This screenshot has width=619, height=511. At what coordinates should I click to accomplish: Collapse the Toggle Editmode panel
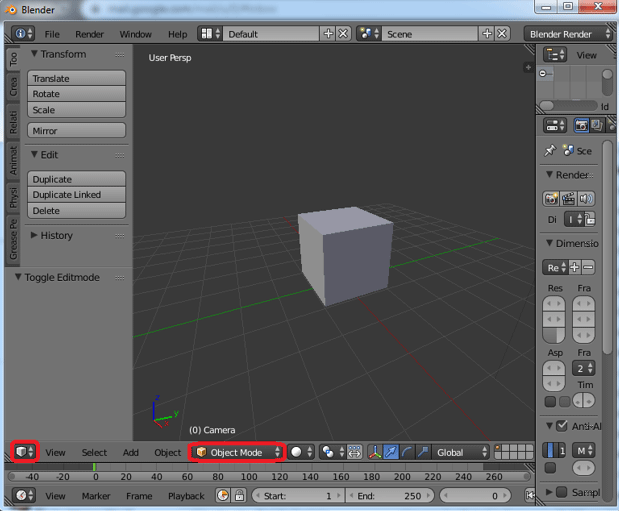pyautogui.click(x=18, y=277)
